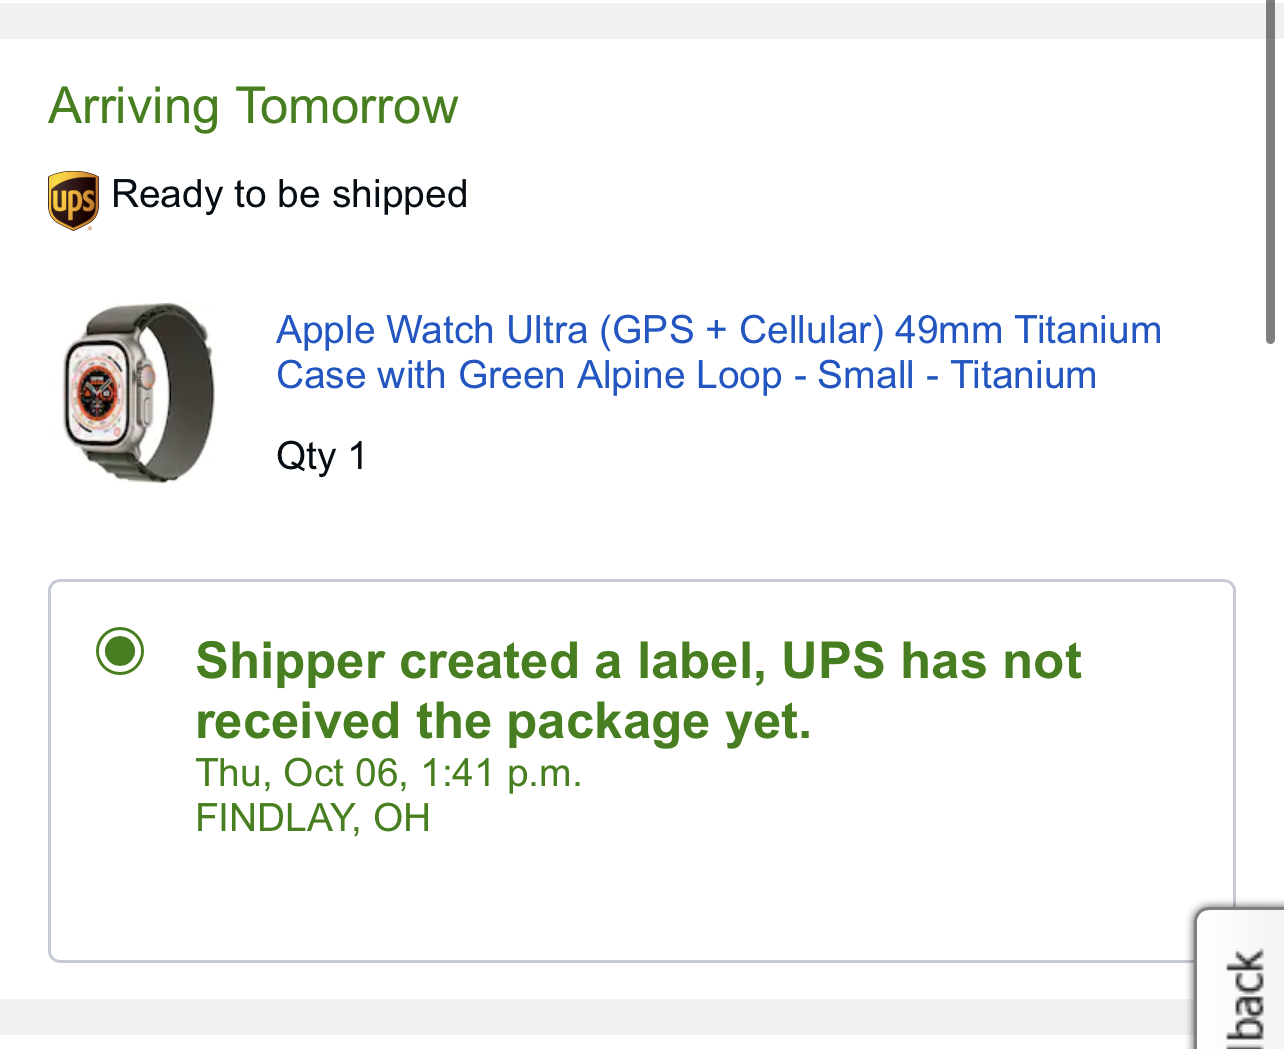Click the Green Alpine Loop link text

point(620,376)
